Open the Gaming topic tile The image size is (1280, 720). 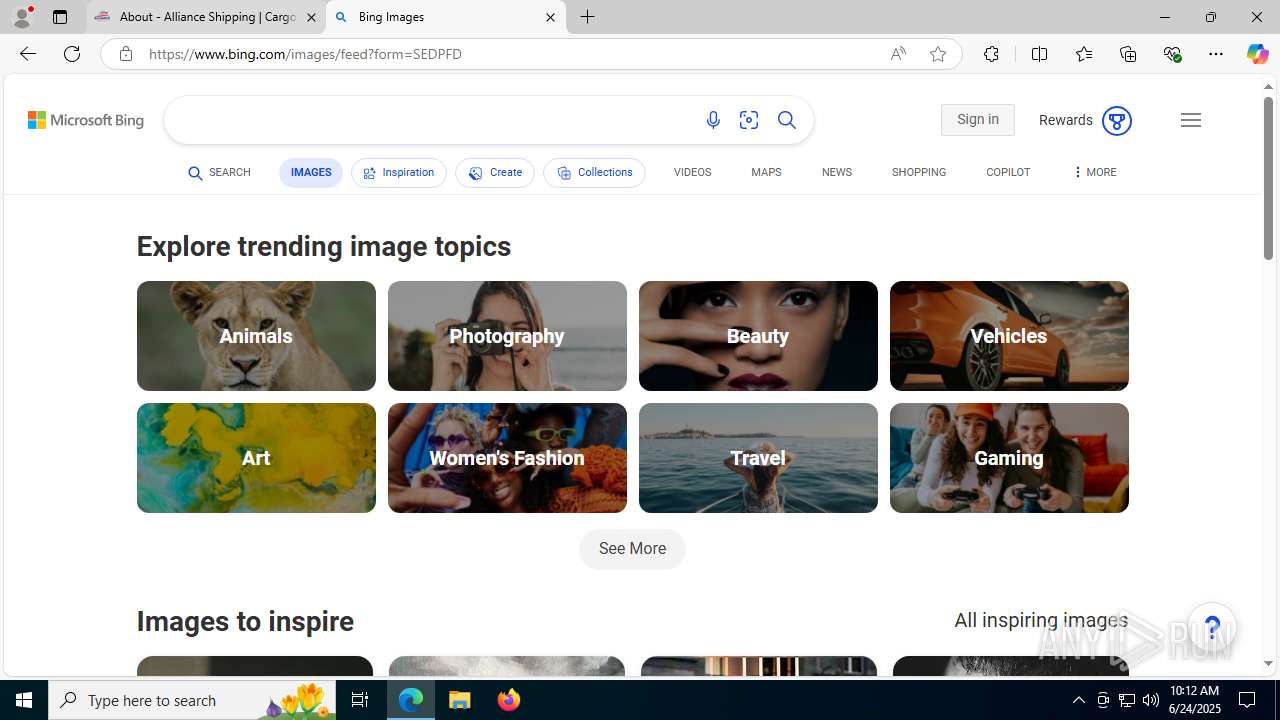pos(1009,458)
